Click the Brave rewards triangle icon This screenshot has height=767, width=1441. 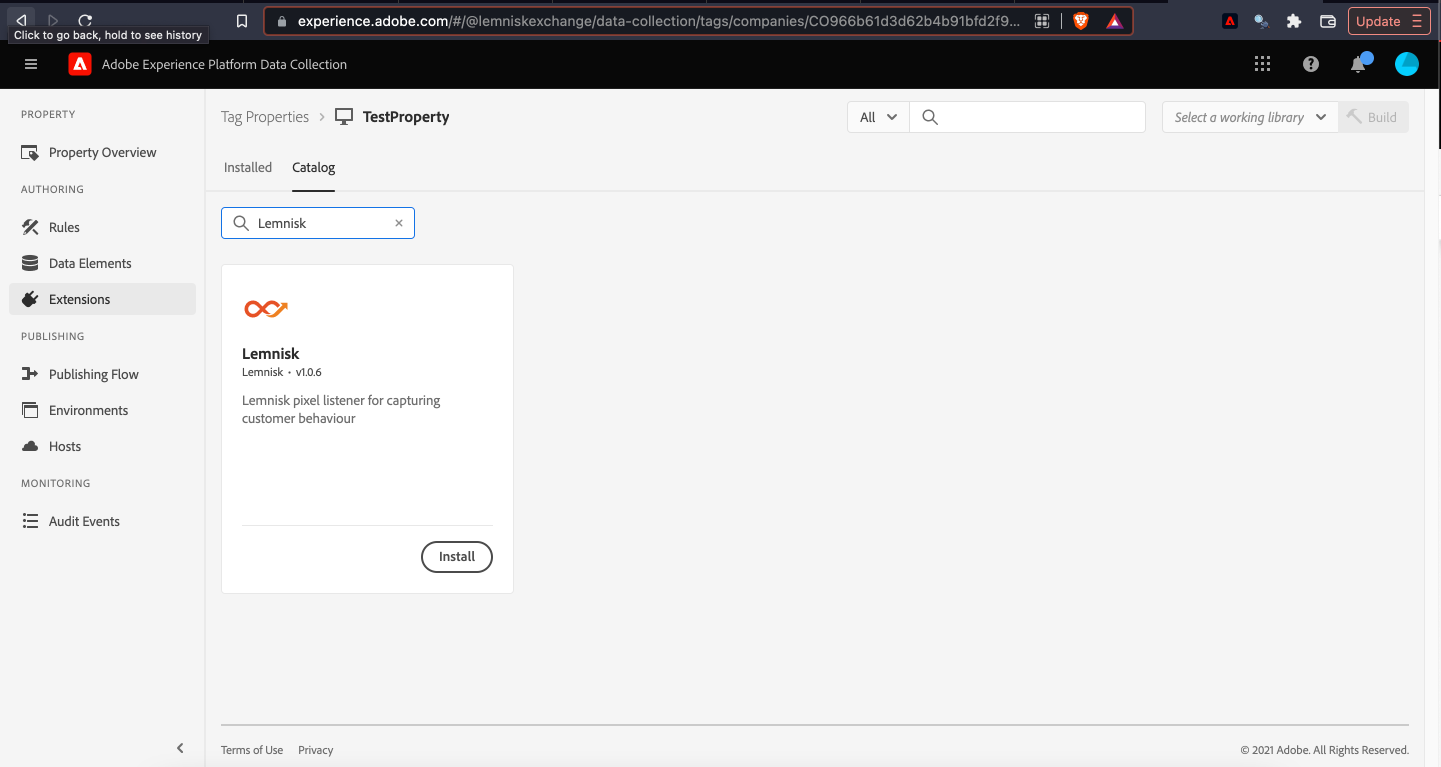(1114, 20)
